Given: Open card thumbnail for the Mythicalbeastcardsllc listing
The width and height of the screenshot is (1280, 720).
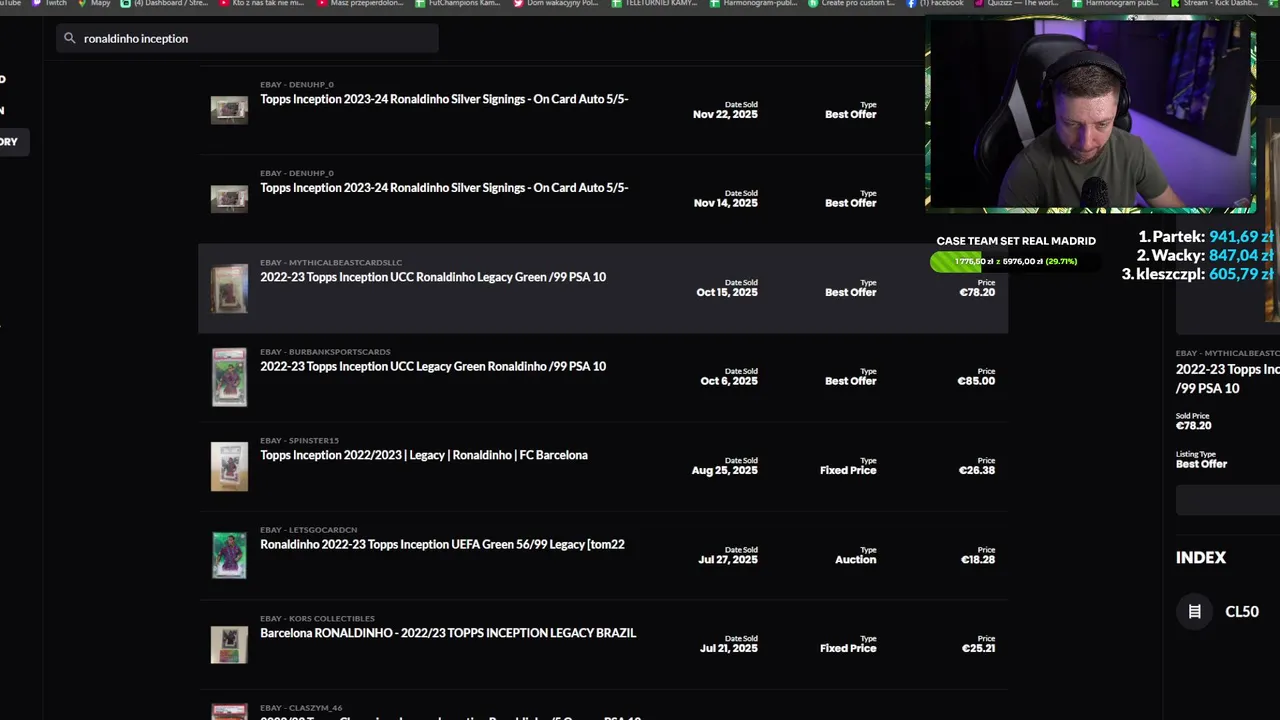Looking at the screenshot, I should coord(229,288).
